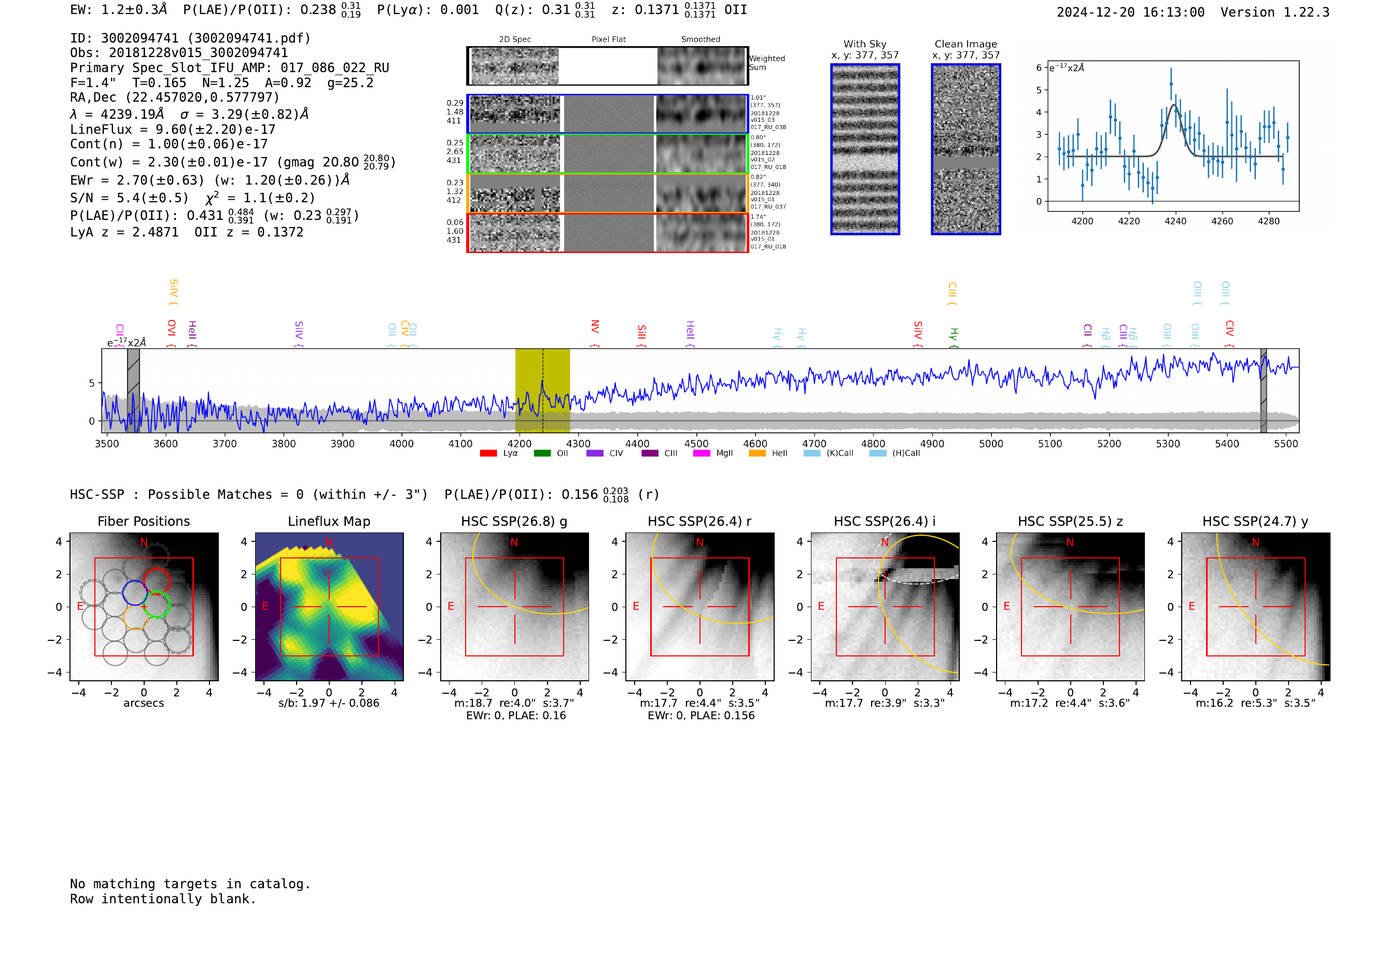The height and width of the screenshot is (953, 1400).
Task: Click the ID: 3002094741 text line
Action: coord(190,38)
